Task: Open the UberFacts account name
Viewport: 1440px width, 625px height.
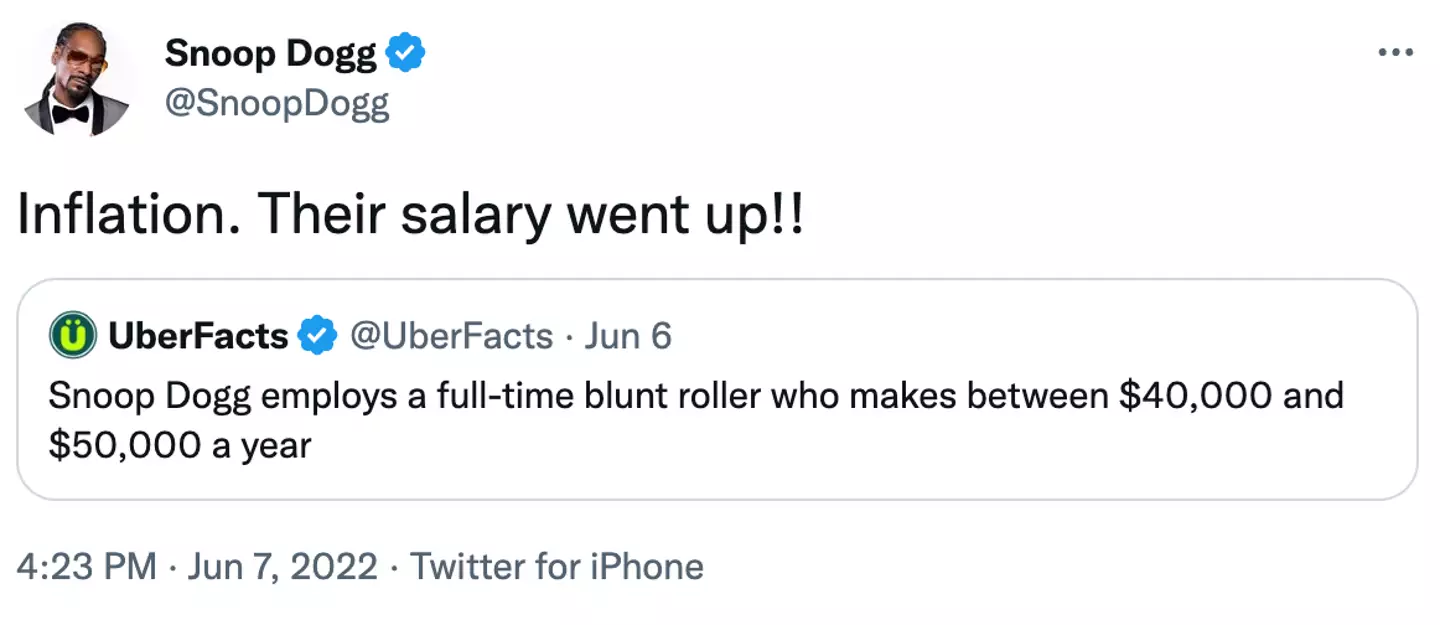Action: coord(198,337)
